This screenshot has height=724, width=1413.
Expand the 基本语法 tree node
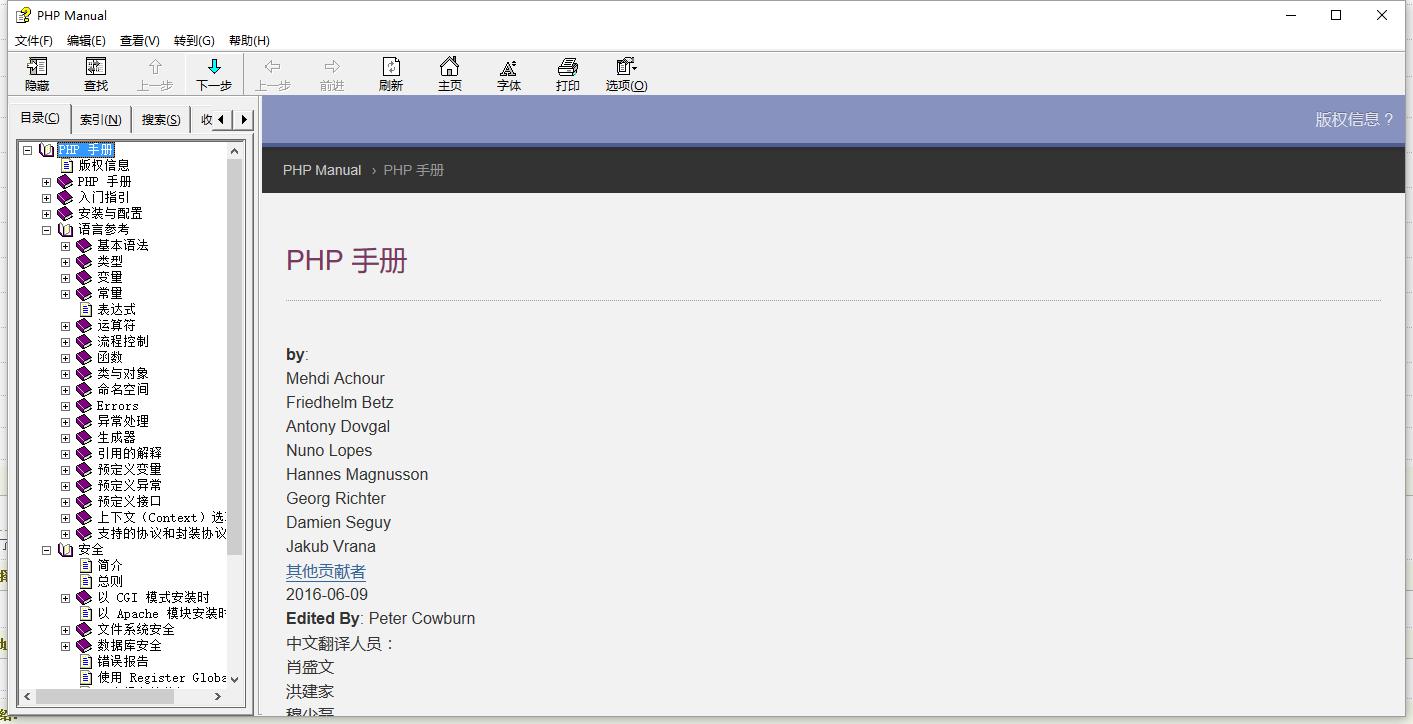pyautogui.click(x=65, y=246)
